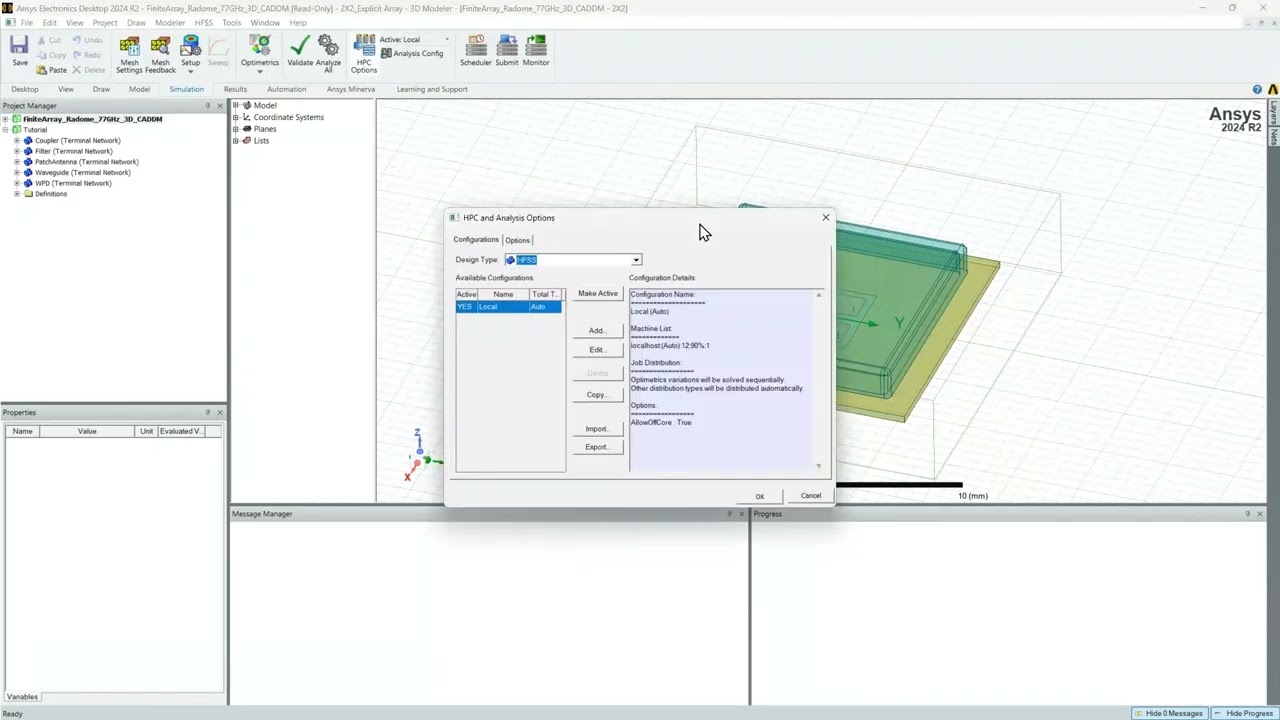1280x720 pixels.
Task: Open the Design Type dropdown
Action: [x=636, y=260]
